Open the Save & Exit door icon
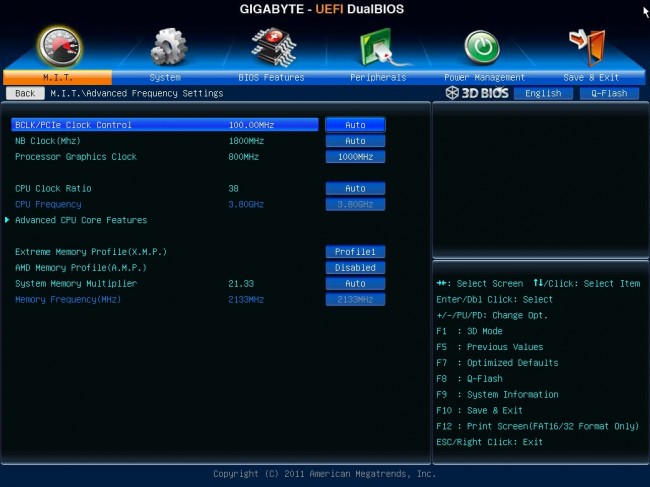Image resolution: width=650 pixels, height=487 pixels. click(x=588, y=47)
